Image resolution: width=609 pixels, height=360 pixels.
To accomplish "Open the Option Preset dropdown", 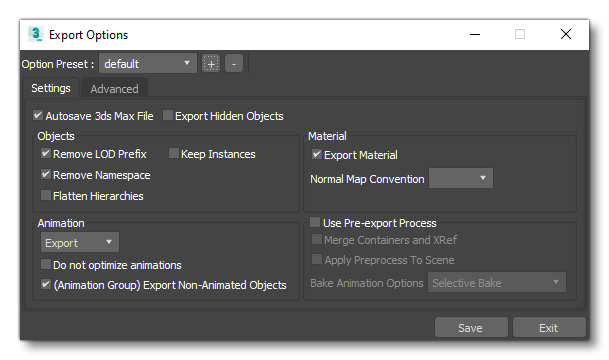I will [148, 63].
